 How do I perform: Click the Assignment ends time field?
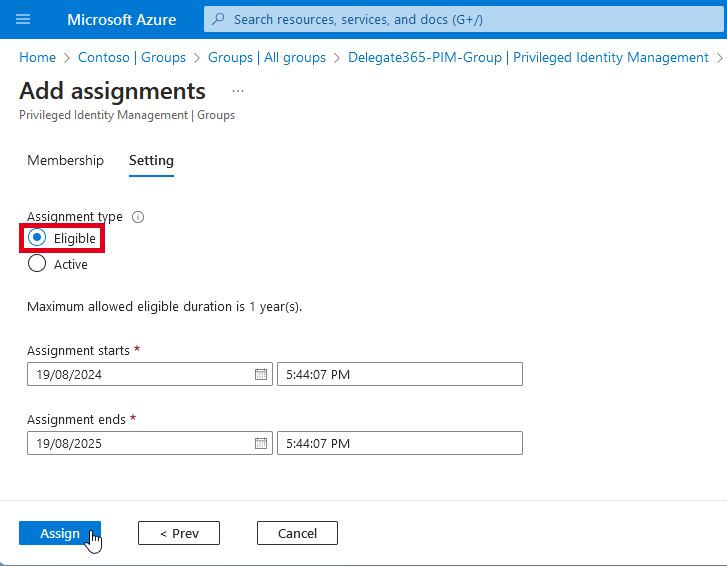click(399, 443)
